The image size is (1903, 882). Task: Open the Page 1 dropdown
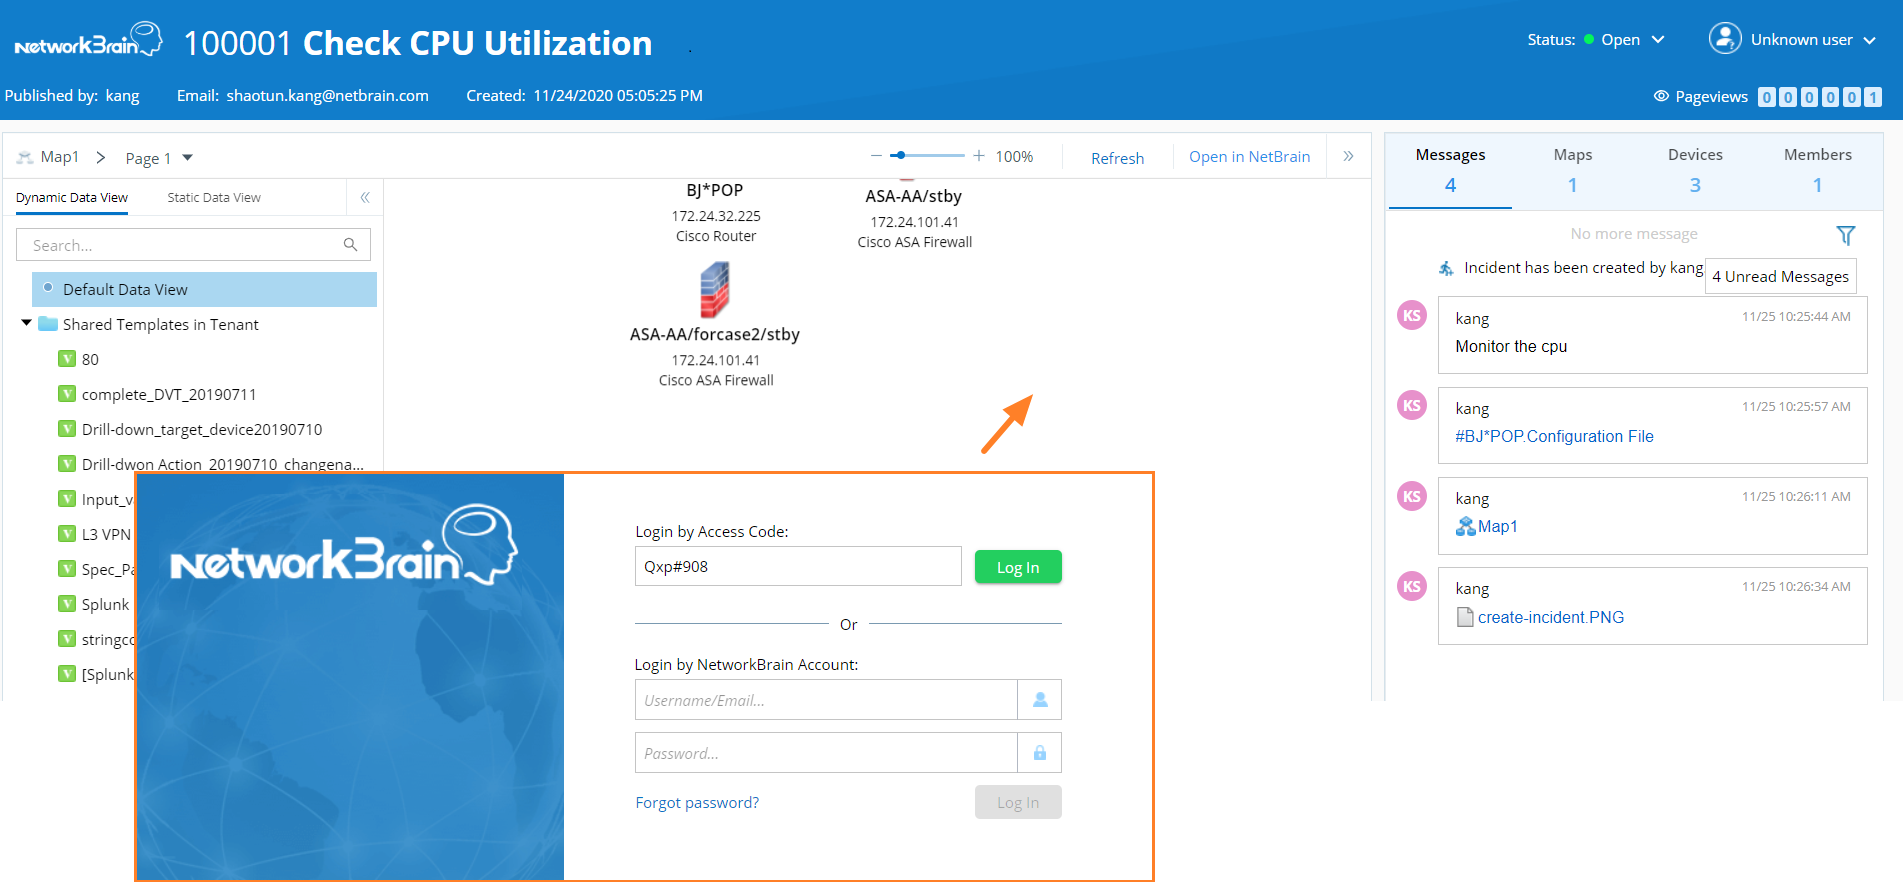click(x=188, y=158)
